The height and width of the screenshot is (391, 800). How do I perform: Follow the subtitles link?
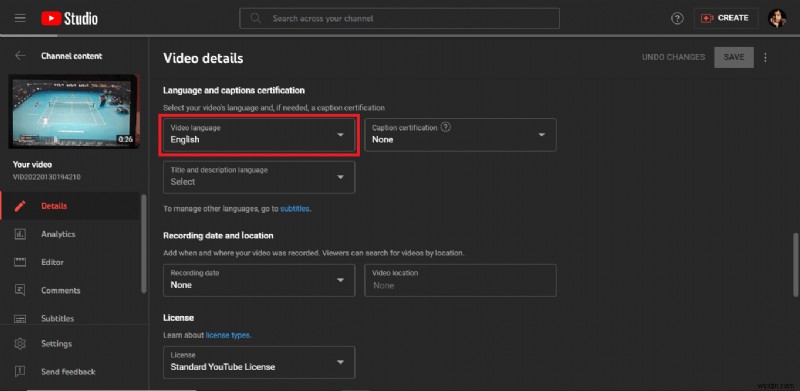pyautogui.click(x=295, y=208)
